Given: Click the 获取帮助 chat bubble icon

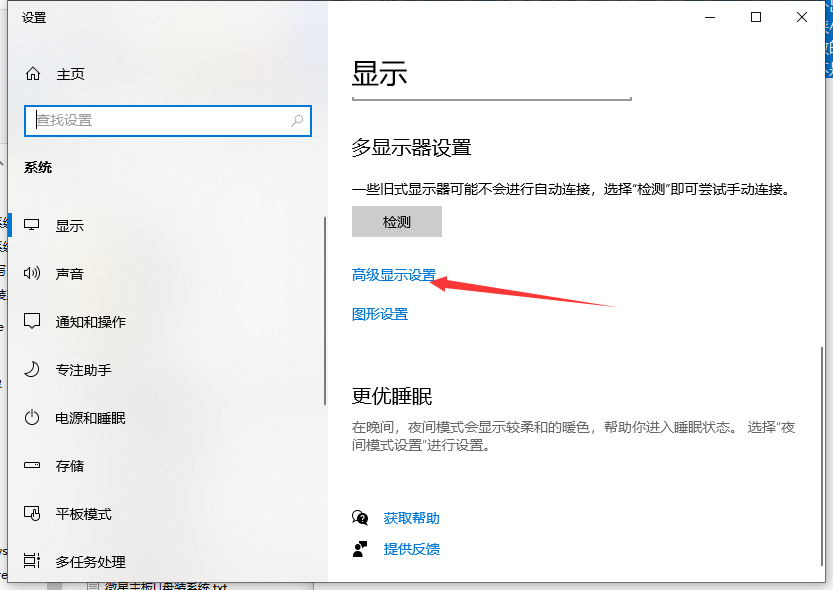Looking at the screenshot, I should [360, 518].
